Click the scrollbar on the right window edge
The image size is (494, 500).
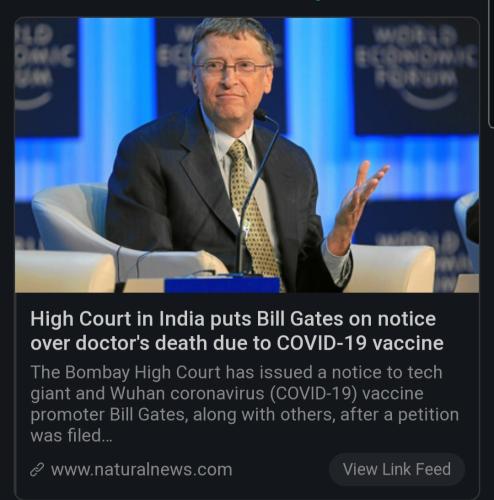[492, 63]
